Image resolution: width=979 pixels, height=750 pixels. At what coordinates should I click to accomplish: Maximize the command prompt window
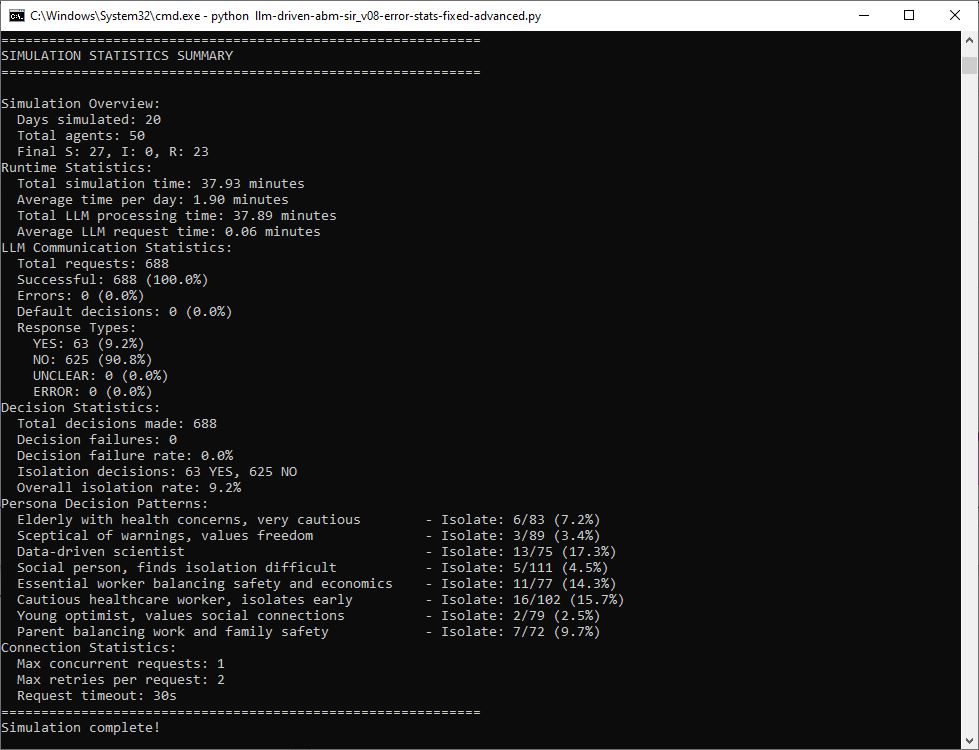[909, 15]
